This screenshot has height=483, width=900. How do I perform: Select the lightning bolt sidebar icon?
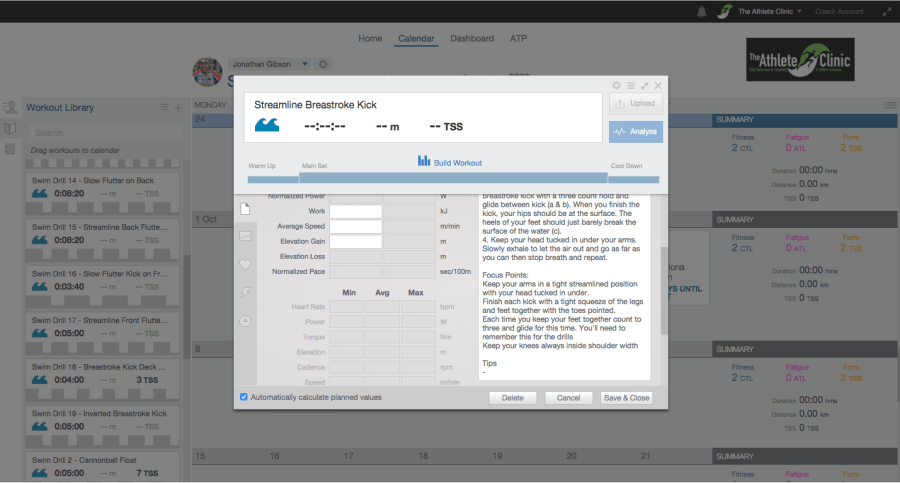[x=245, y=293]
